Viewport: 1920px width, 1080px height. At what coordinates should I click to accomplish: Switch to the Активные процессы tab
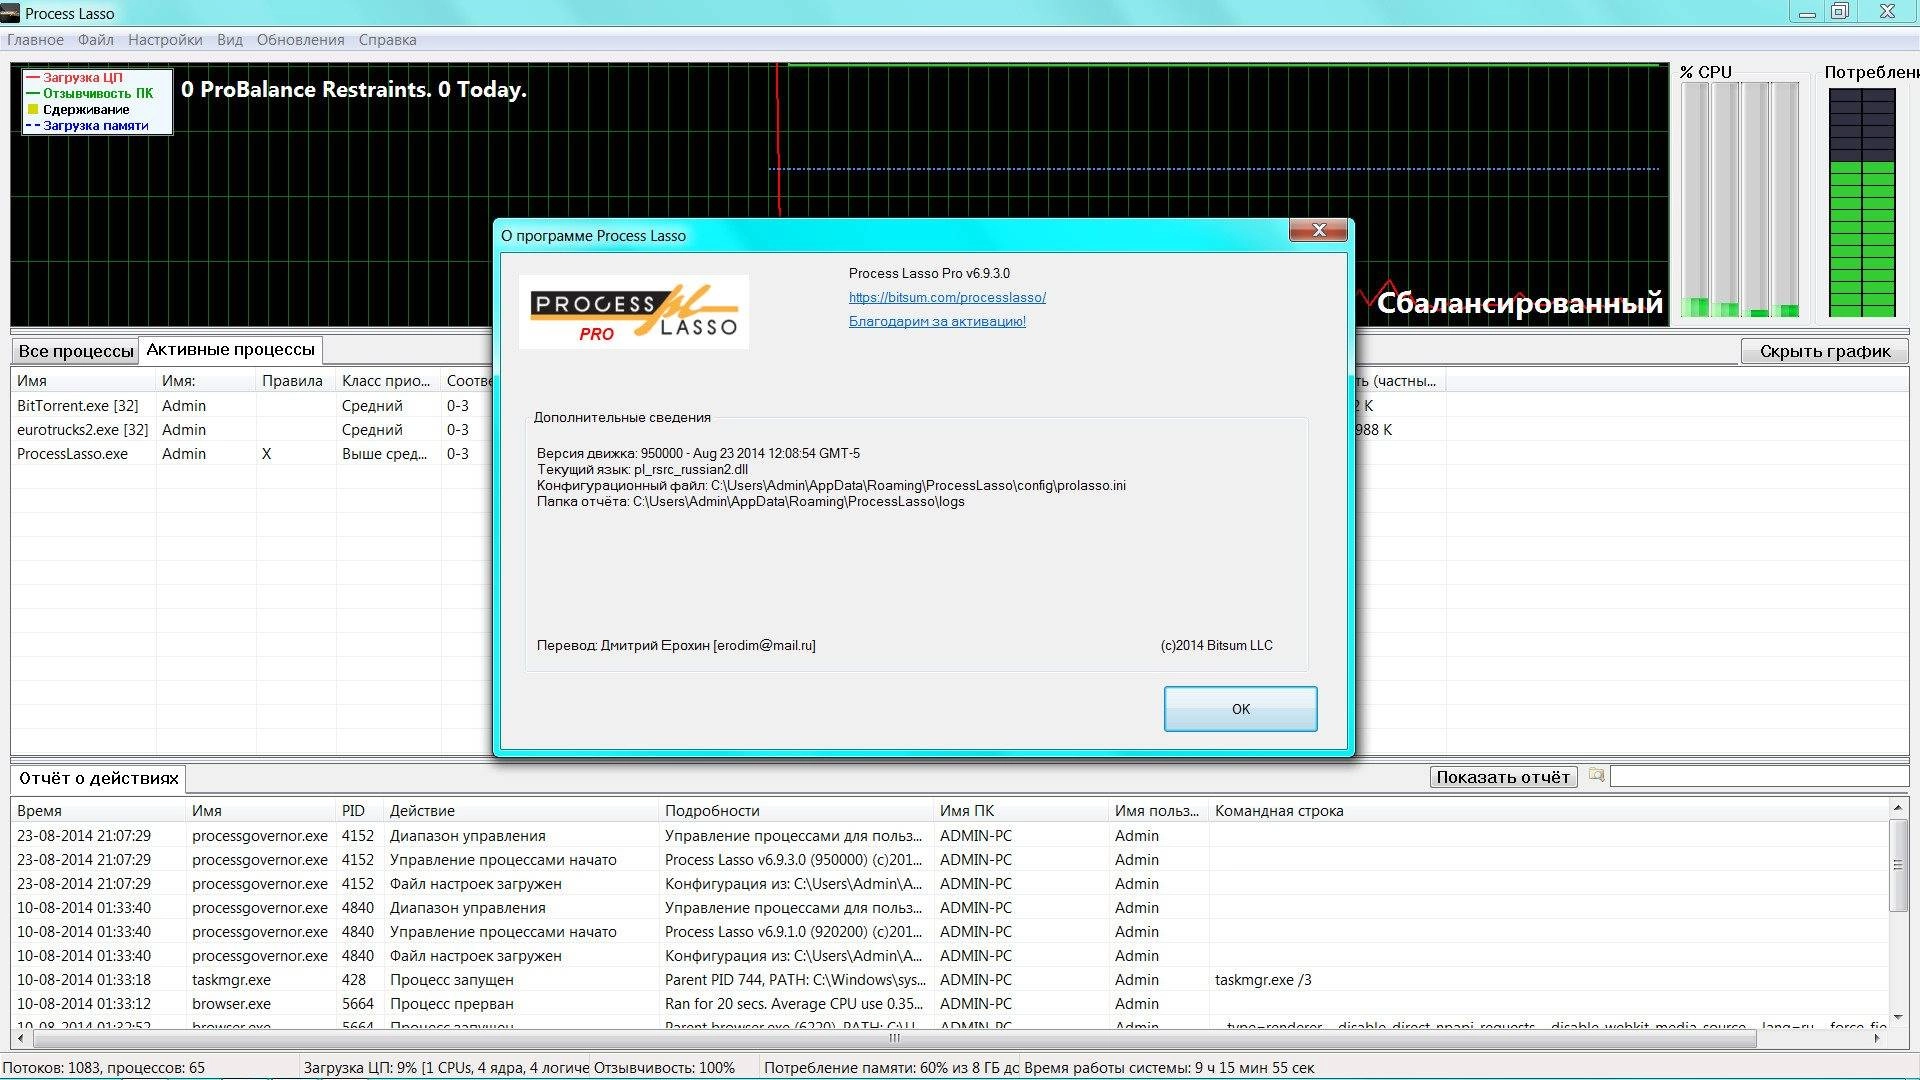tap(230, 350)
